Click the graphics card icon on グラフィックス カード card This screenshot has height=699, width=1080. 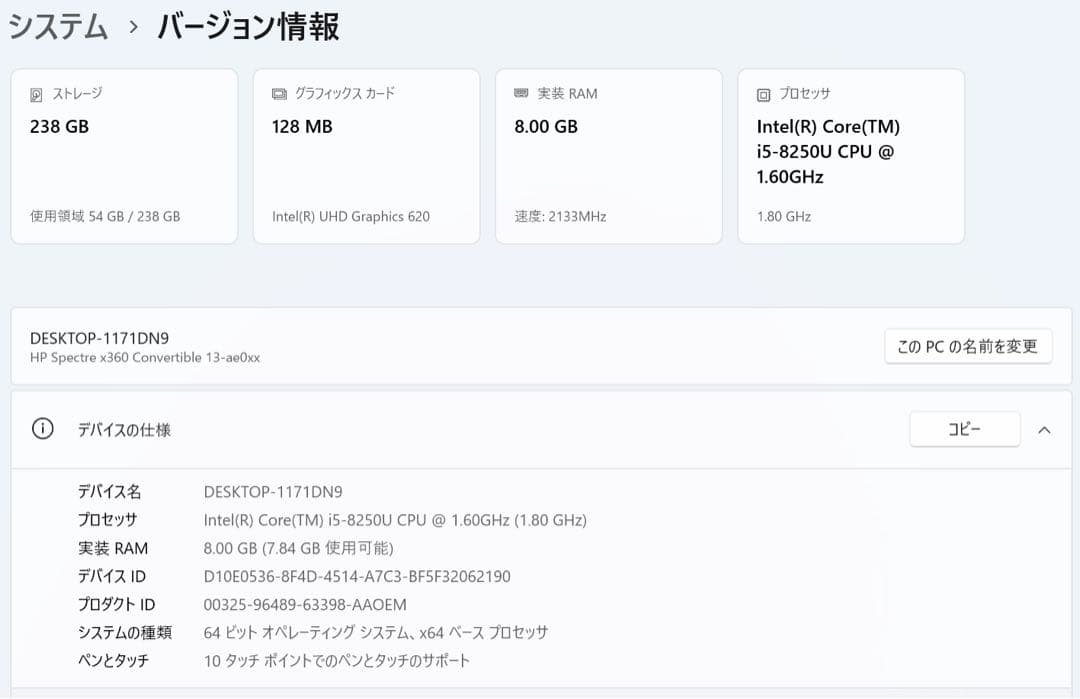tap(280, 93)
